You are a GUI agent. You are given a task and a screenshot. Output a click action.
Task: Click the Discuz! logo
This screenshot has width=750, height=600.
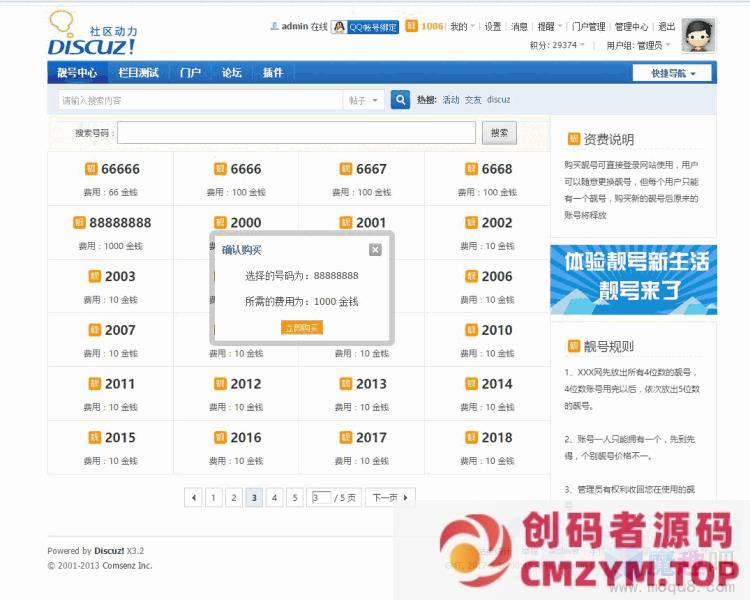[x=92, y=35]
